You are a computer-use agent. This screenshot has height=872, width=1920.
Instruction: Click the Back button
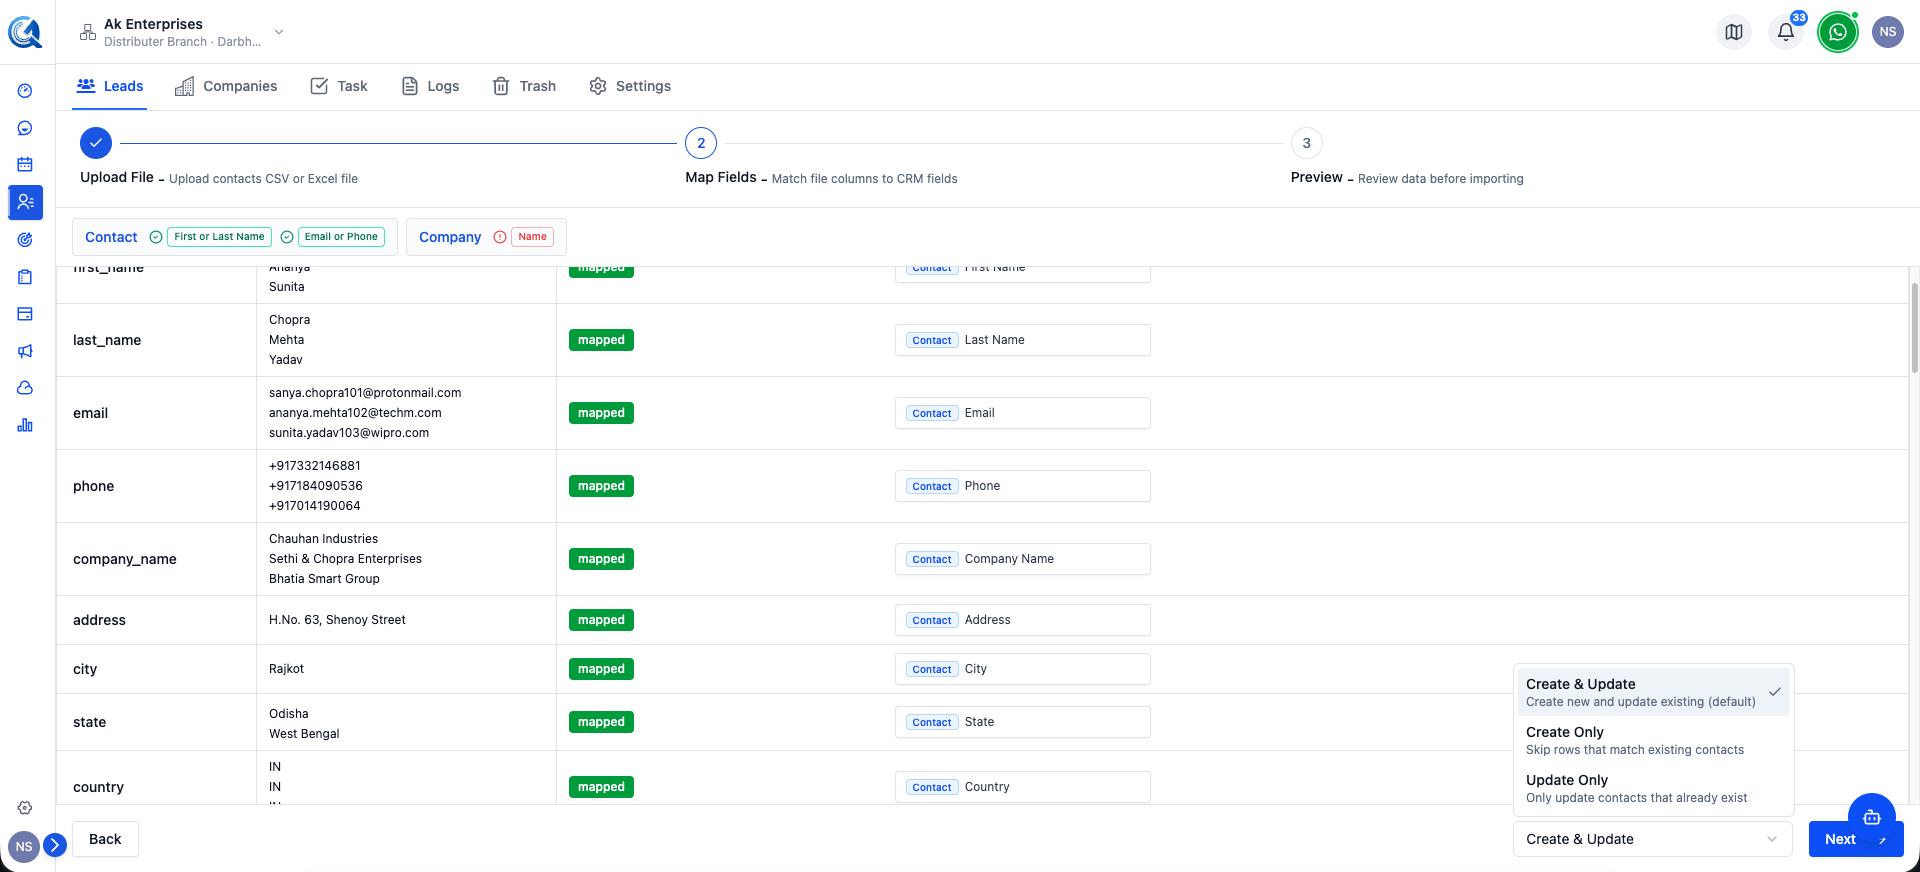pos(105,839)
